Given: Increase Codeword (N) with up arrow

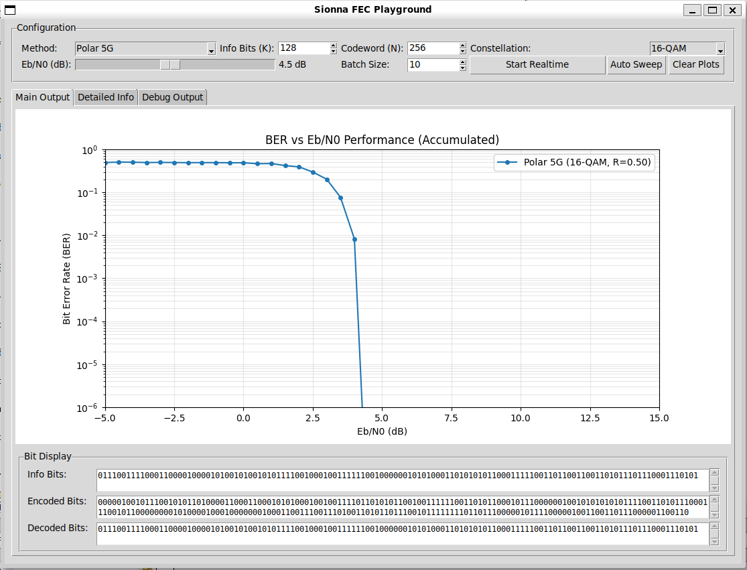Looking at the screenshot, I should click(462, 45).
